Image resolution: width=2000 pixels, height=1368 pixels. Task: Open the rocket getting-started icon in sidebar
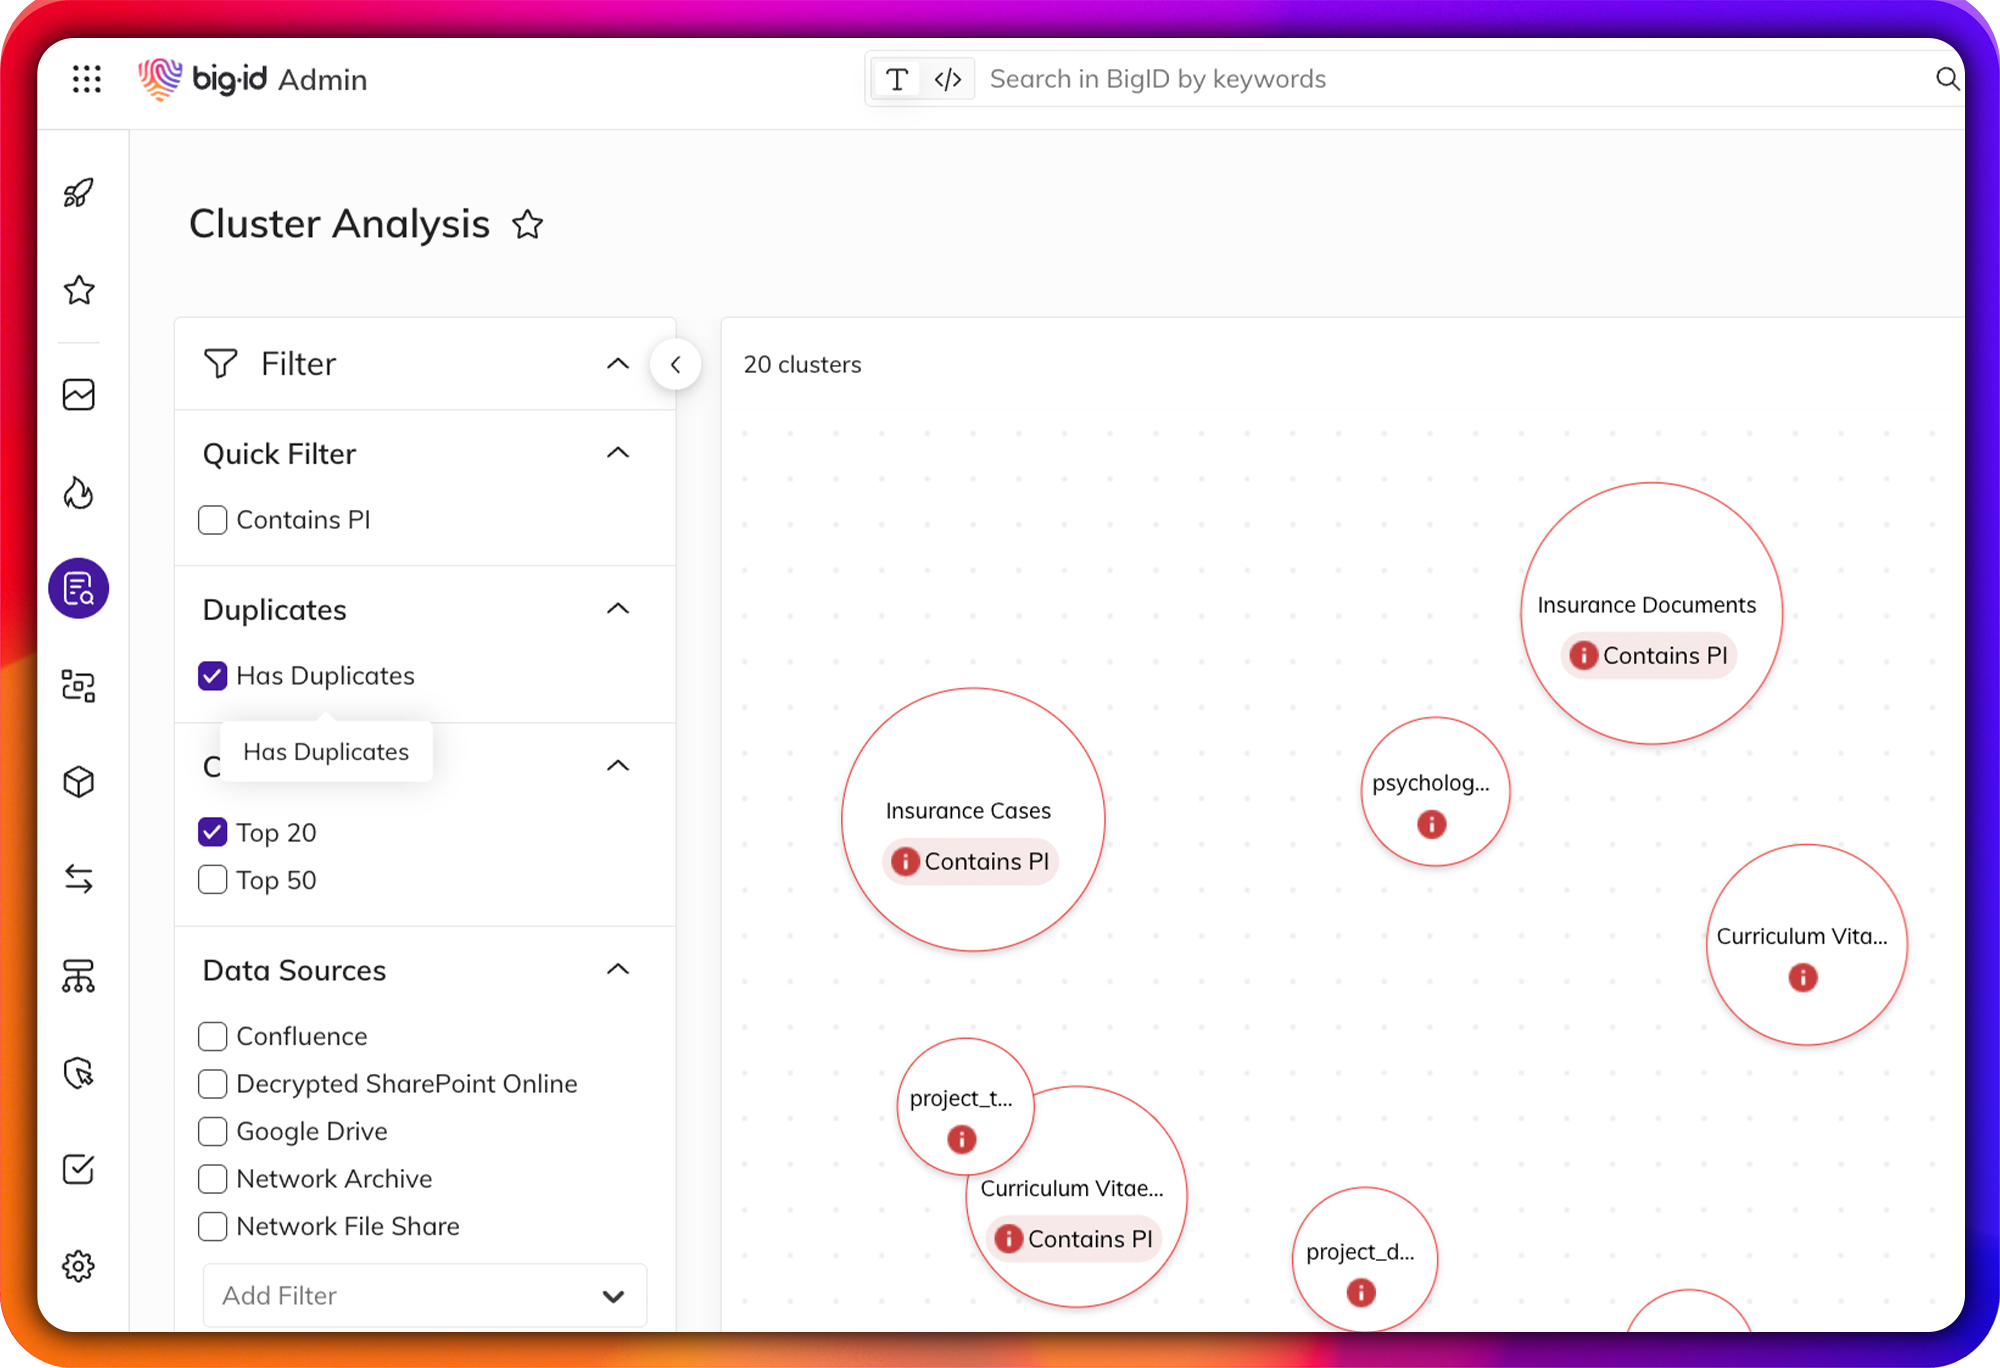click(78, 192)
